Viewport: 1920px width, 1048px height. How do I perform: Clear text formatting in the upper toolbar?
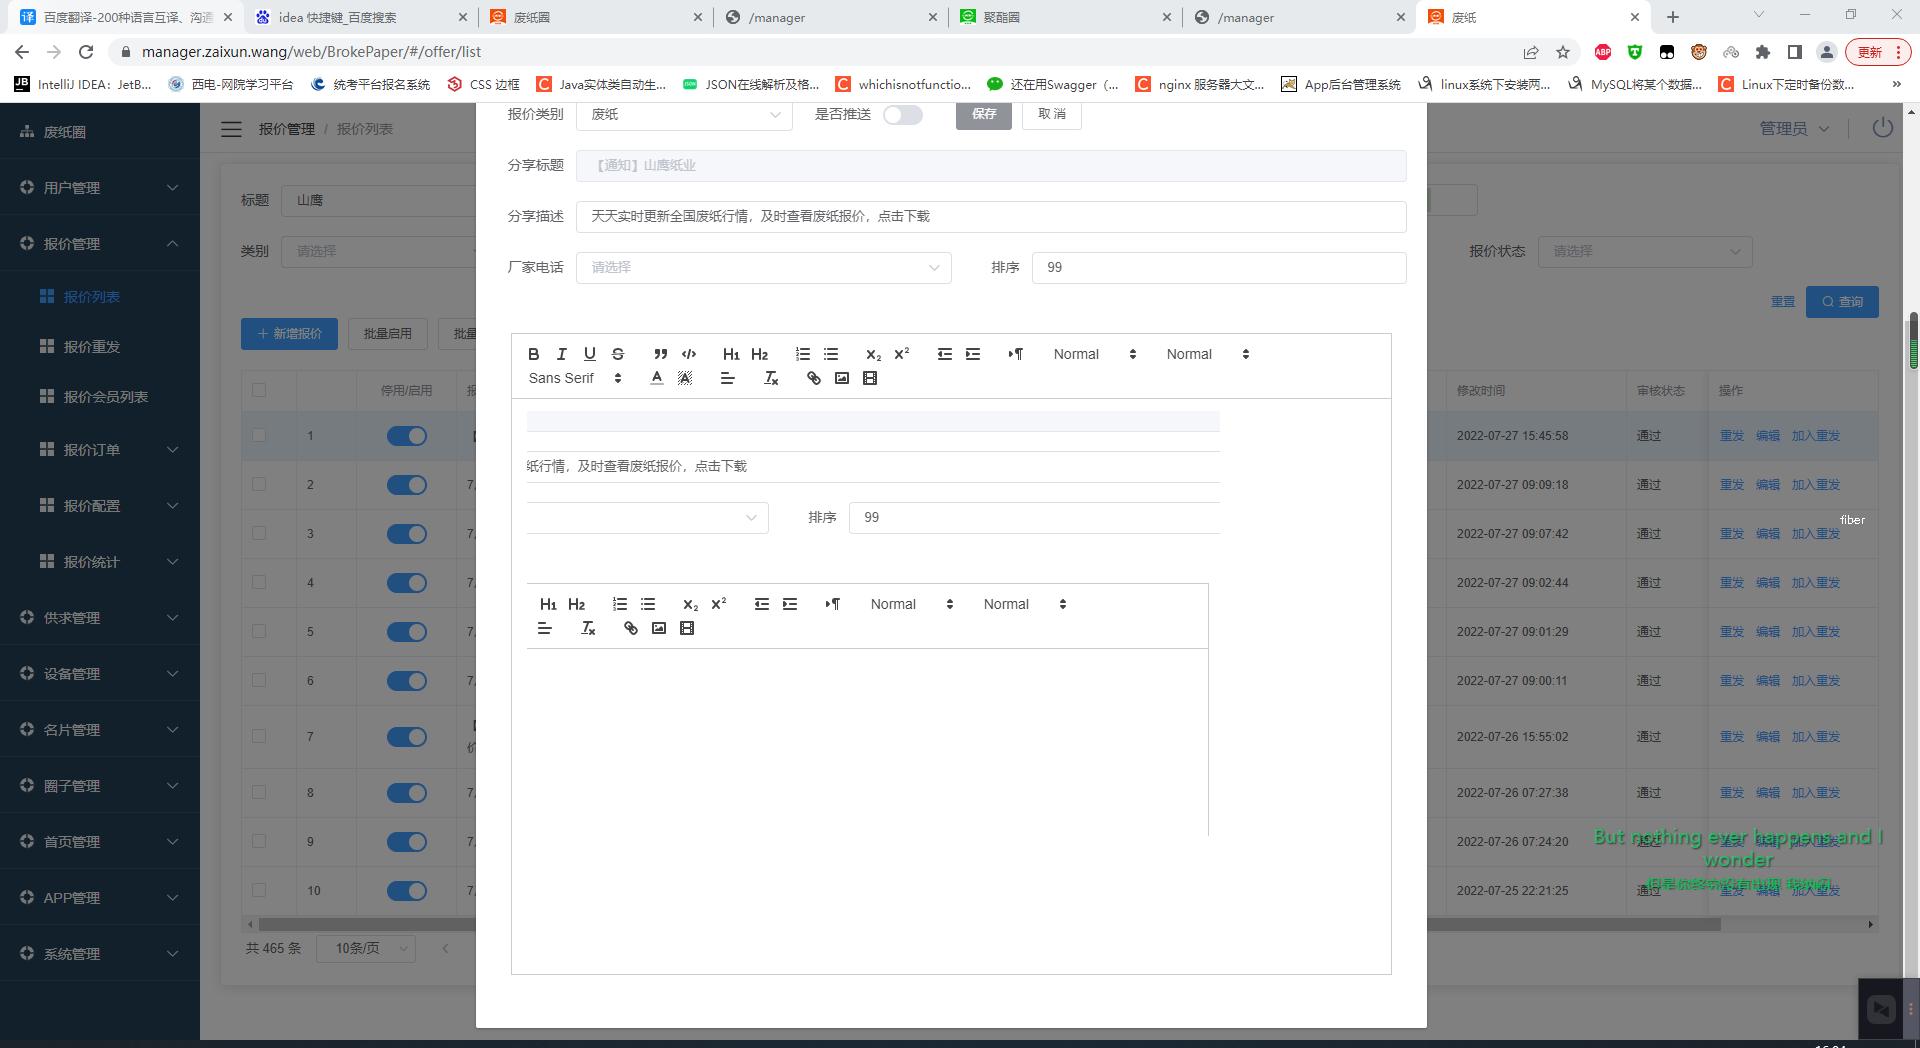point(771,378)
